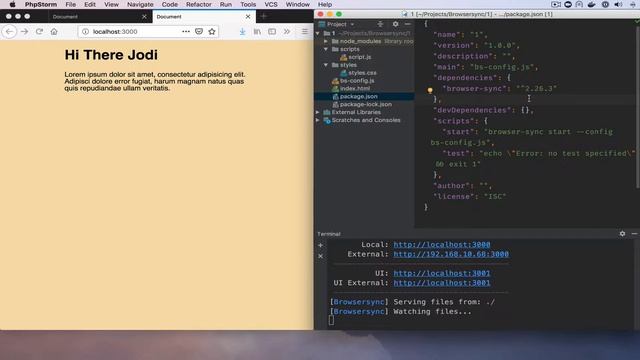
Task: Open Local http://localhost:3000 link
Action: 442,244
